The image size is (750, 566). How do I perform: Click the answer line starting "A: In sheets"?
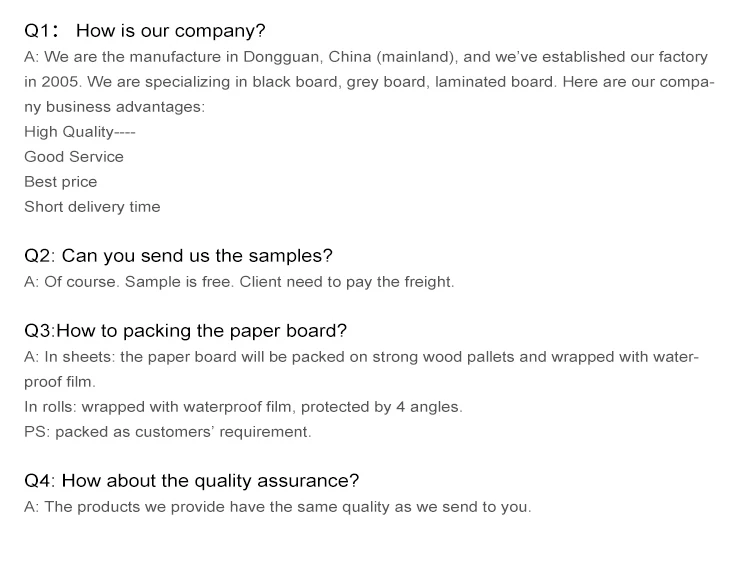(x=361, y=357)
